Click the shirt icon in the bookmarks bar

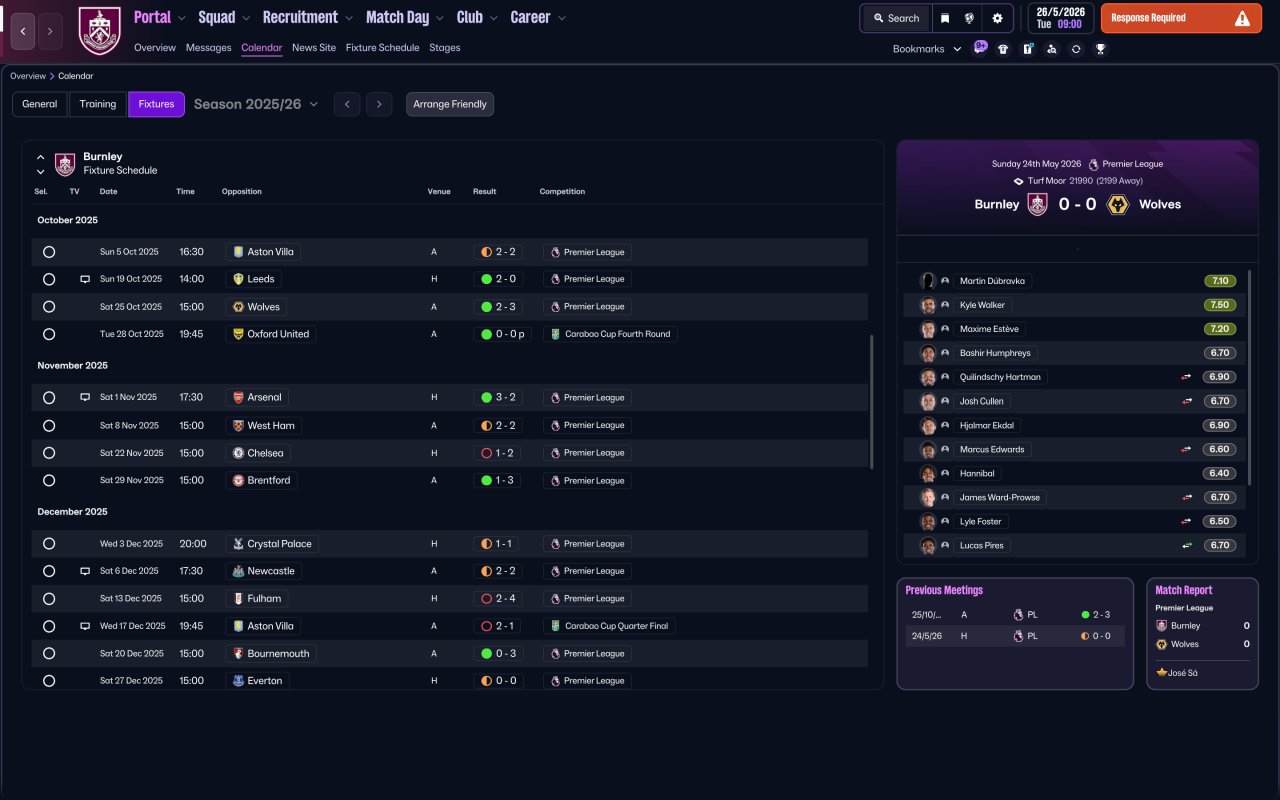pos(1003,48)
